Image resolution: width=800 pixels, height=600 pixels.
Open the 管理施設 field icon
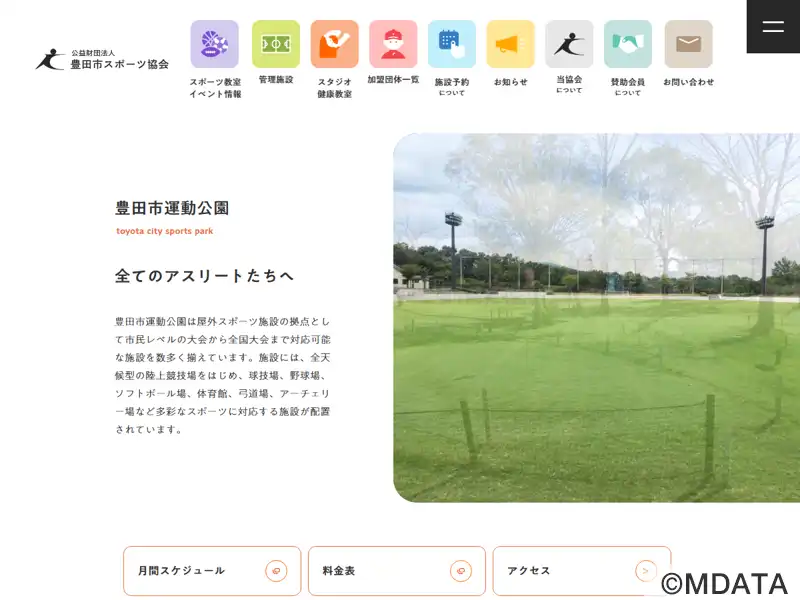(x=276, y=44)
